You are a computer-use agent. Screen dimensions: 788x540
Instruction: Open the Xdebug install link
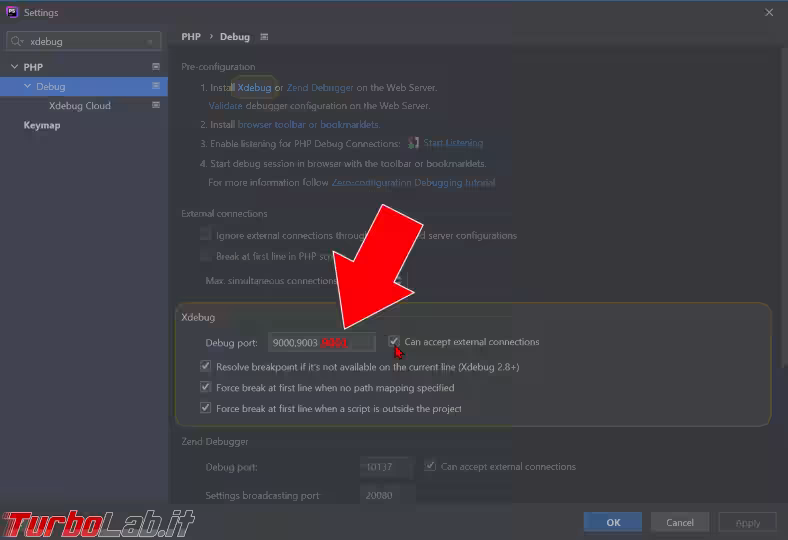(254, 87)
